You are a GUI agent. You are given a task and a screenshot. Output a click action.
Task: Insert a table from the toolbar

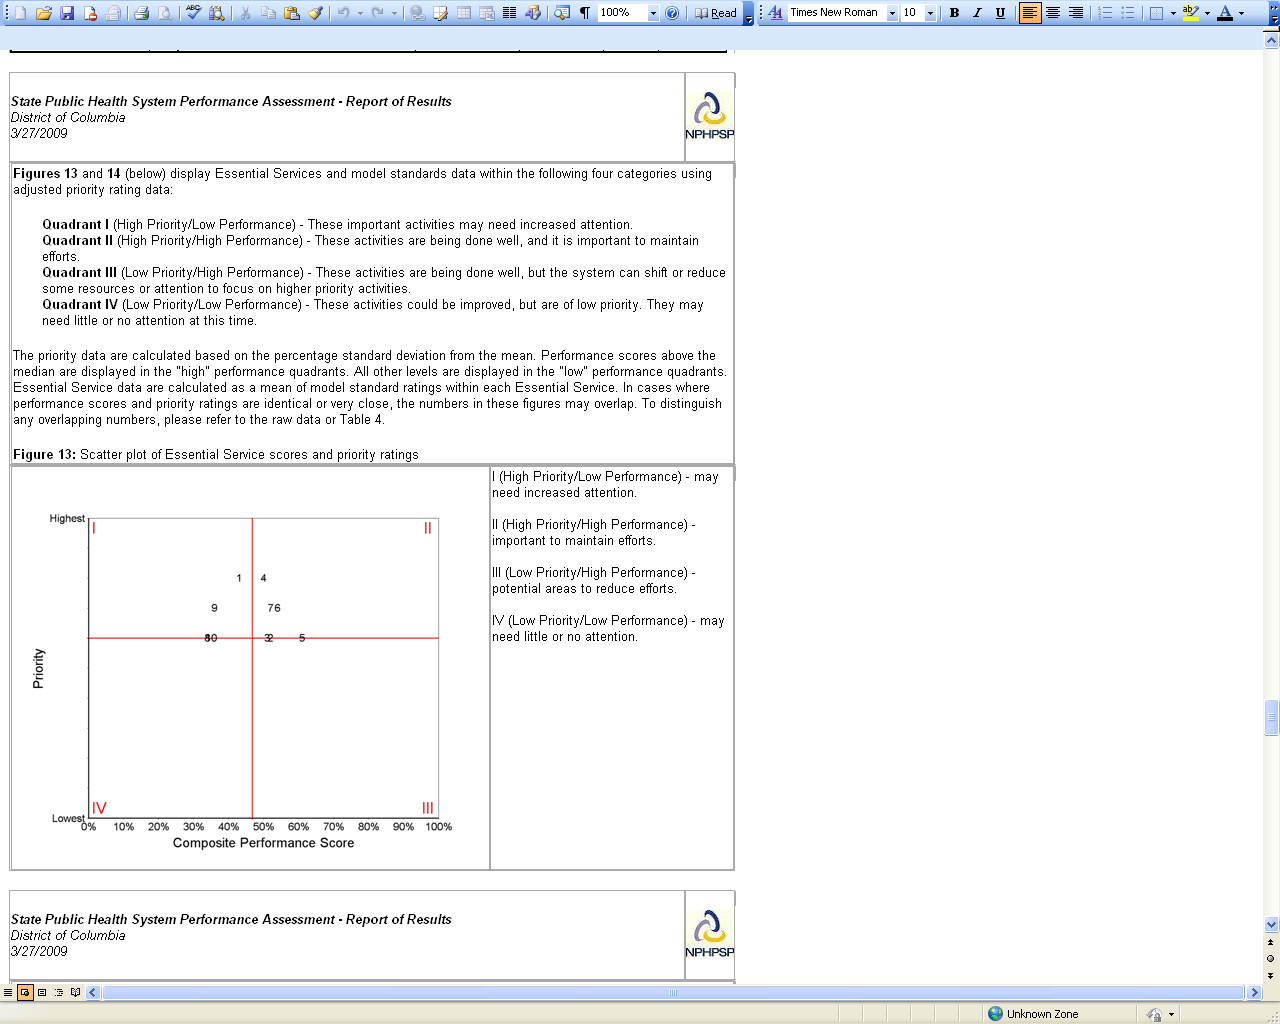(x=464, y=13)
